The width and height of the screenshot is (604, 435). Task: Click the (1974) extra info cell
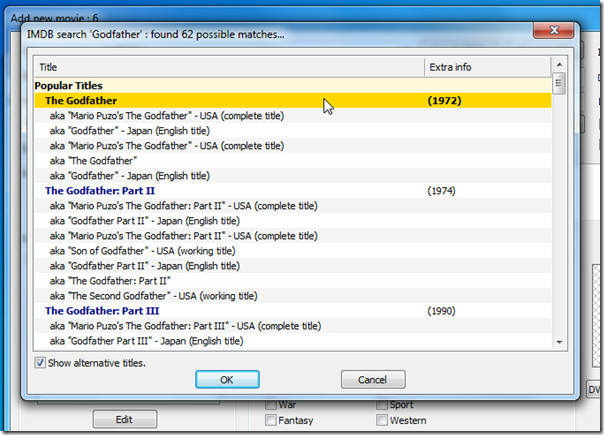[441, 191]
